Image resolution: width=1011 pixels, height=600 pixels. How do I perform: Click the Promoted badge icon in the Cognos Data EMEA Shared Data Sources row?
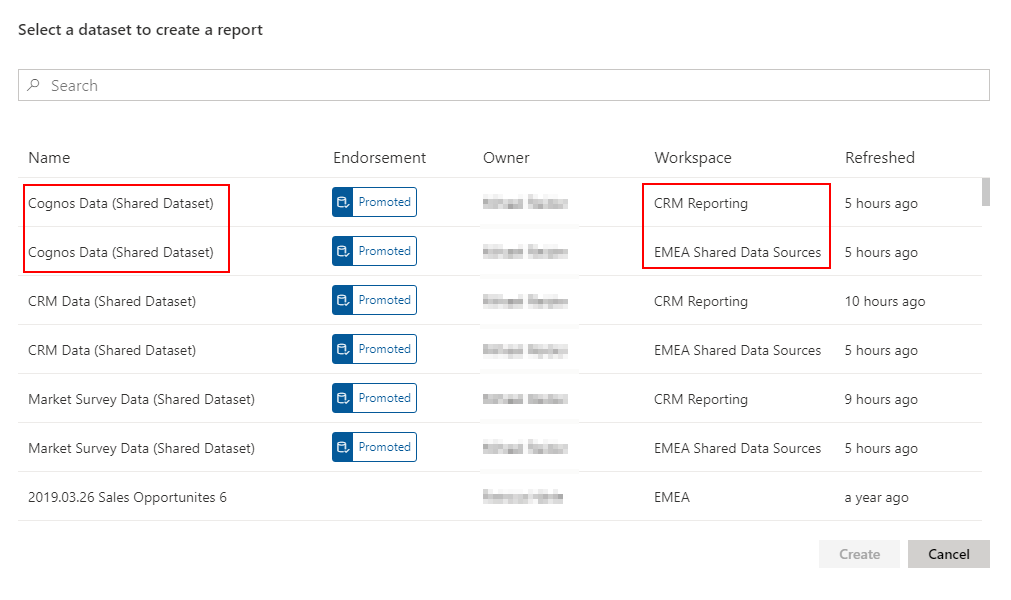click(x=342, y=251)
